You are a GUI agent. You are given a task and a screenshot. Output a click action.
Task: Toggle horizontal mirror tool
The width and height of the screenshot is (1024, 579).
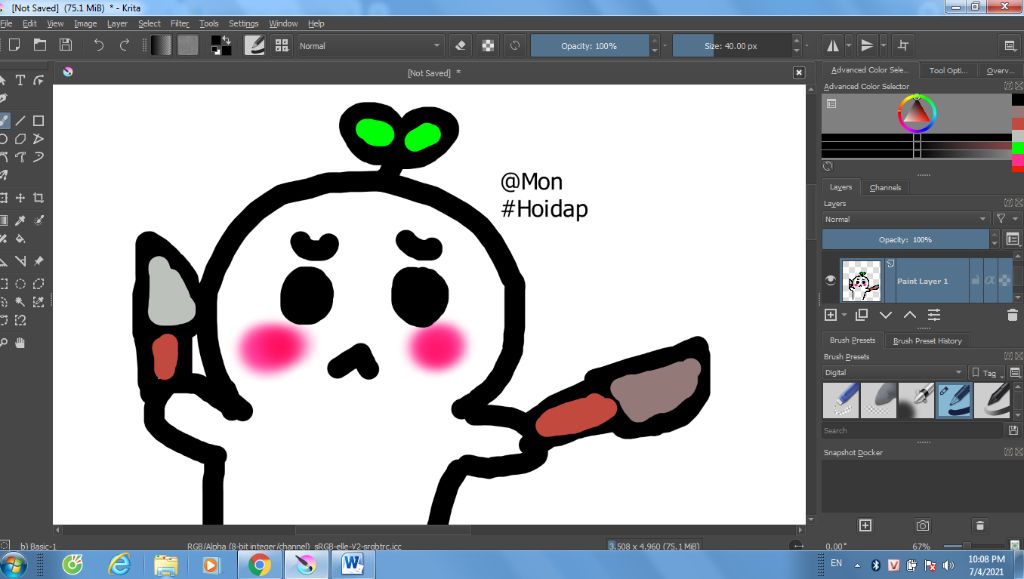(833, 46)
